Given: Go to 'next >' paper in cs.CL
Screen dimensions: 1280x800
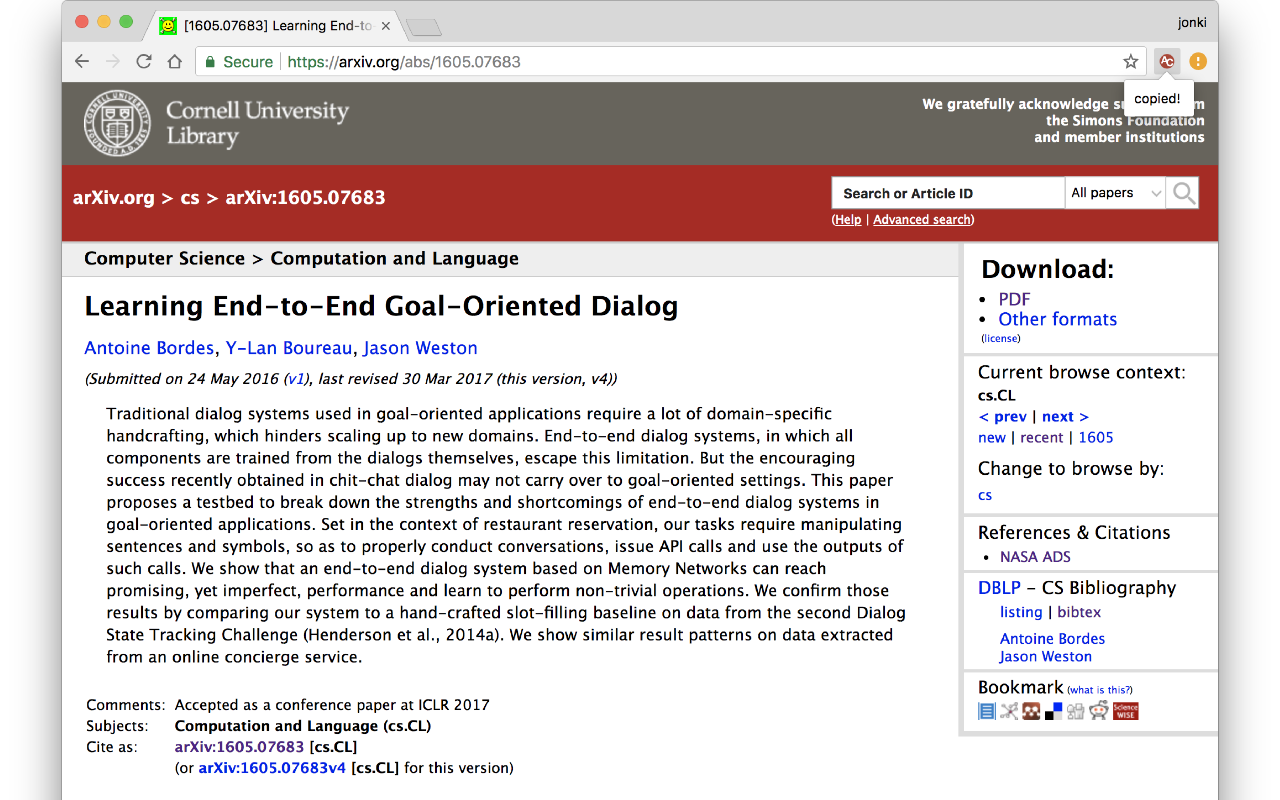Looking at the screenshot, I should pos(1065,416).
